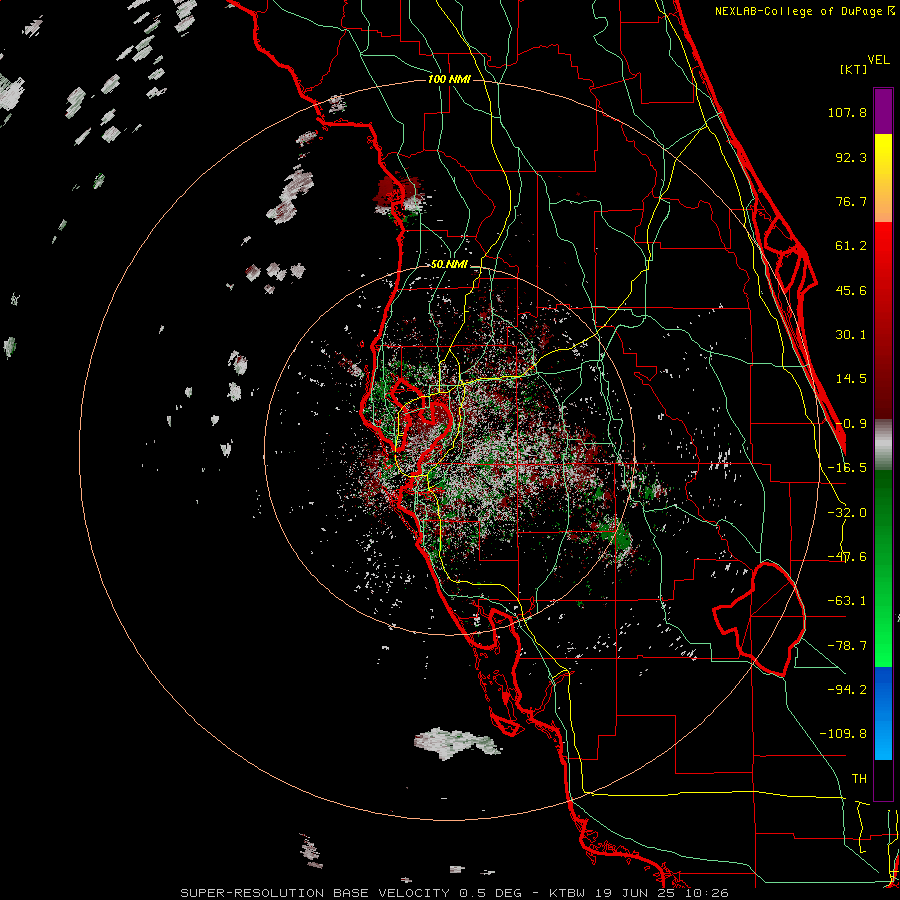Click the 14.5 velocity scale value

tap(851, 379)
